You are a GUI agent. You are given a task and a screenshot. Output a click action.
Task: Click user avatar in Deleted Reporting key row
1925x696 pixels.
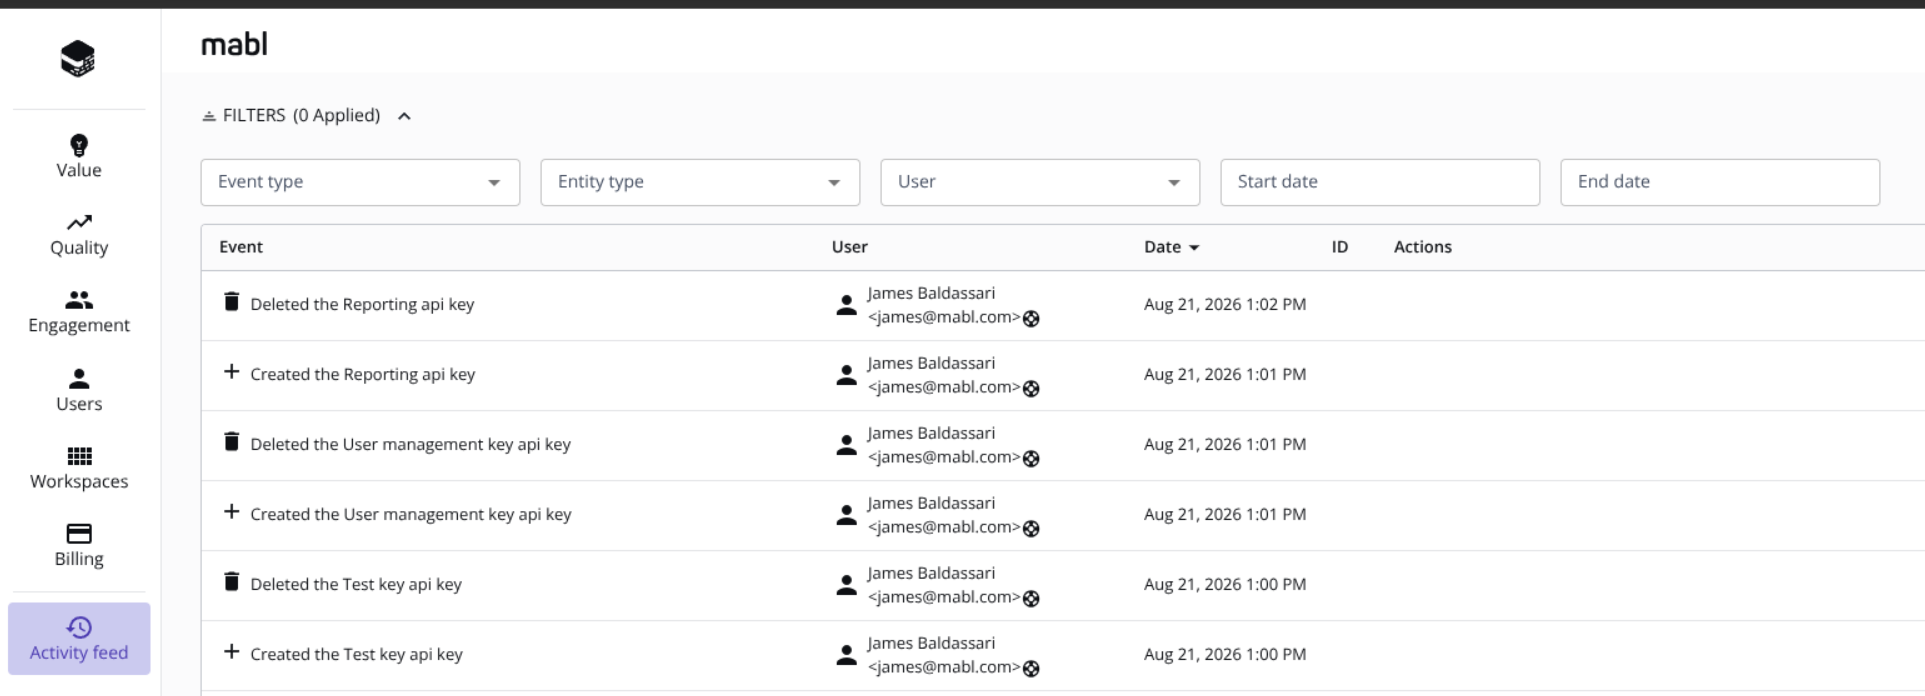[x=846, y=305]
